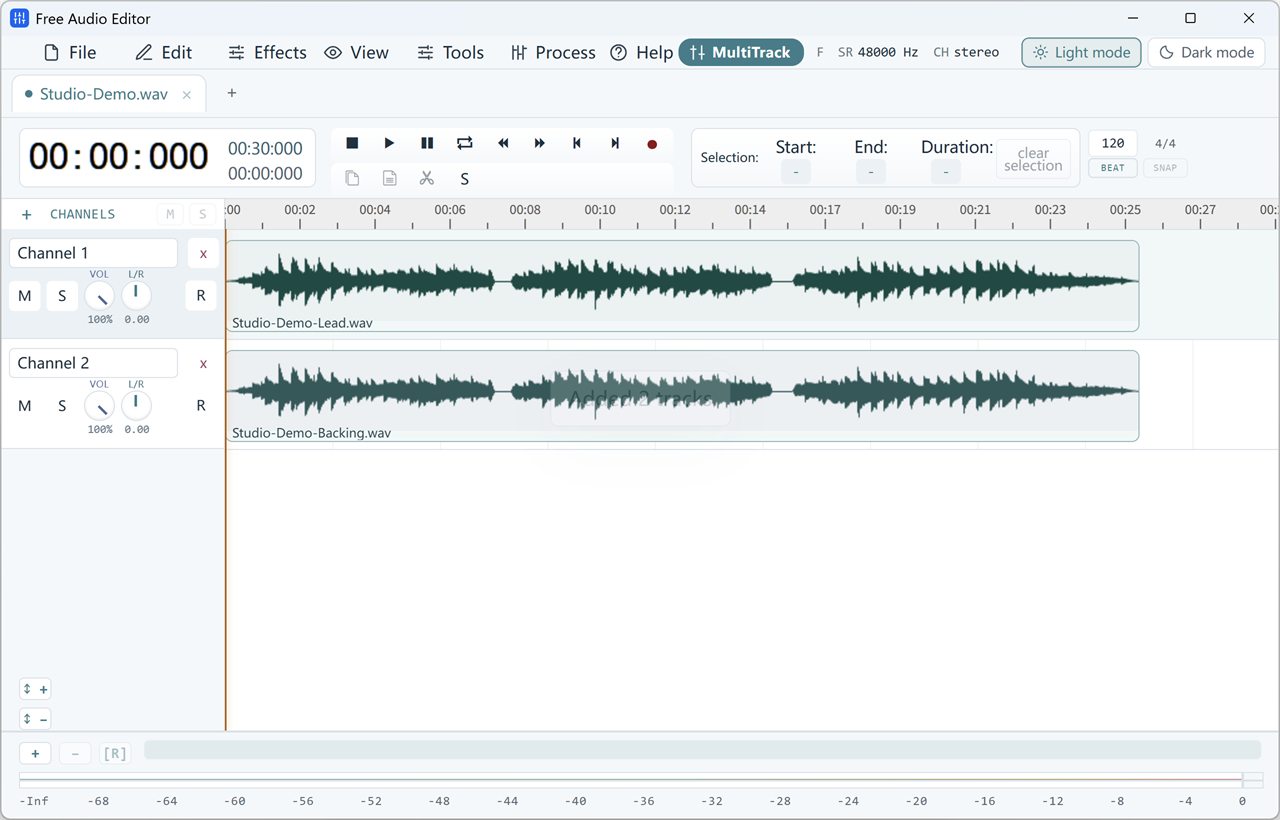
Task: Click the fast forward icon
Action: click(x=539, y=144)
